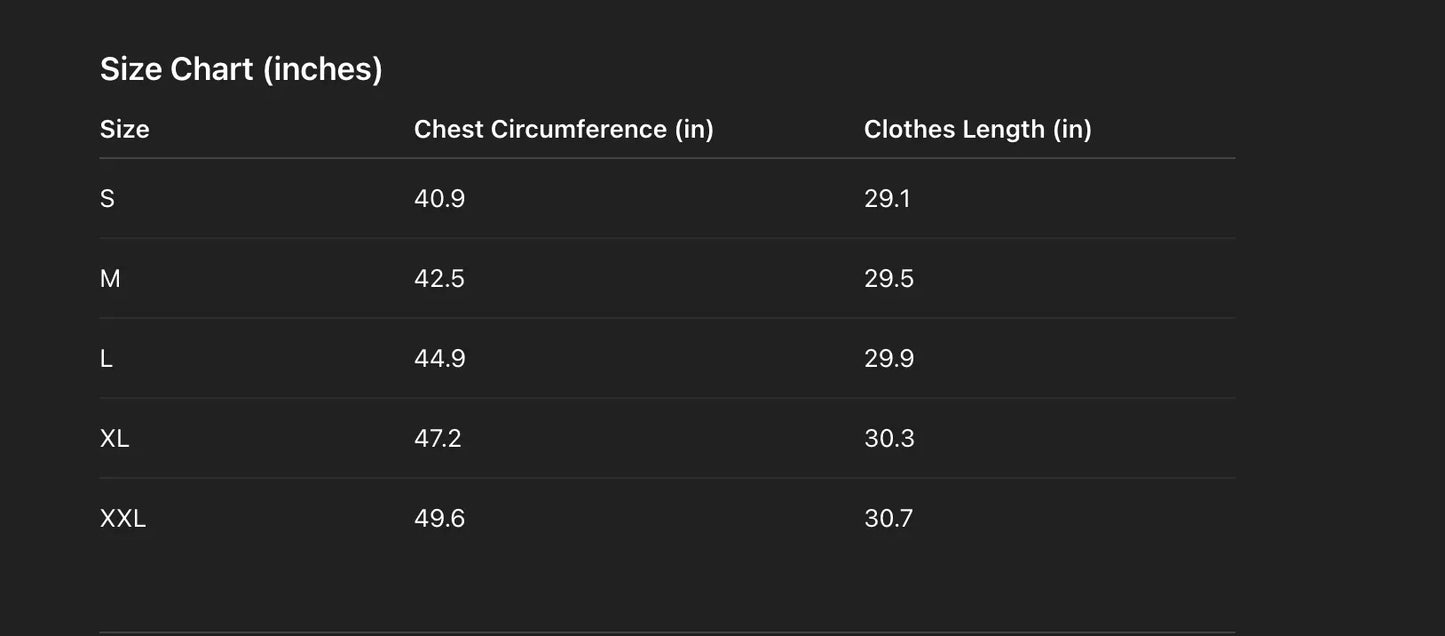Click the 47.2 chest value for XL

point(437,438)
